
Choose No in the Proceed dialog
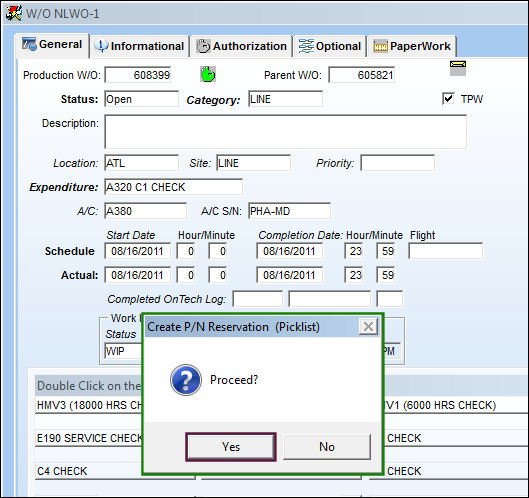pyautogui.click(x=327, y=447)
